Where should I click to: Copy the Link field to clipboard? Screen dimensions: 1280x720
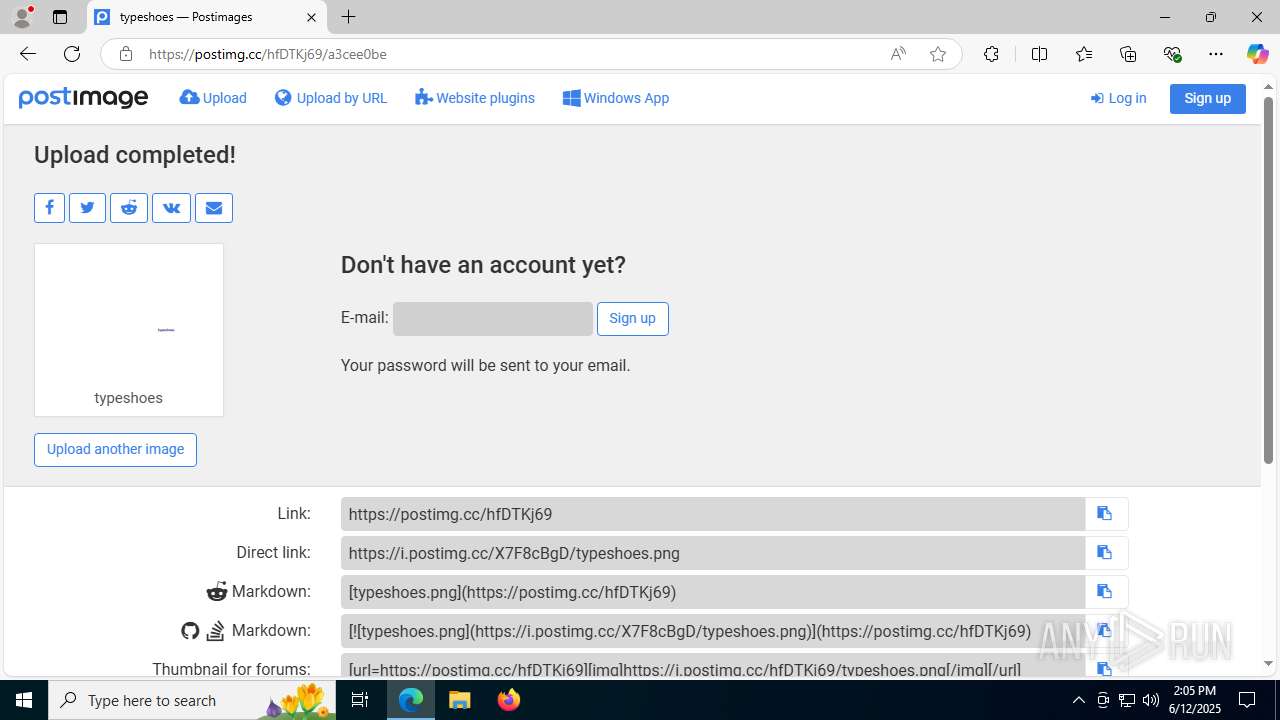coord(1105,514)
